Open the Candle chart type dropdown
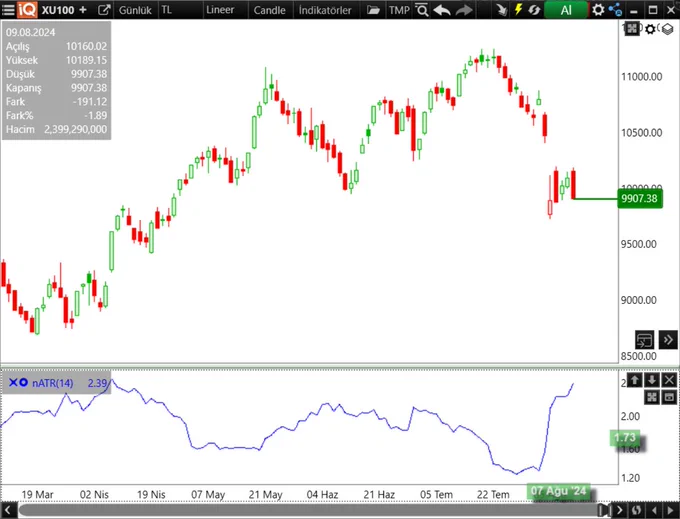 point(269,10)
